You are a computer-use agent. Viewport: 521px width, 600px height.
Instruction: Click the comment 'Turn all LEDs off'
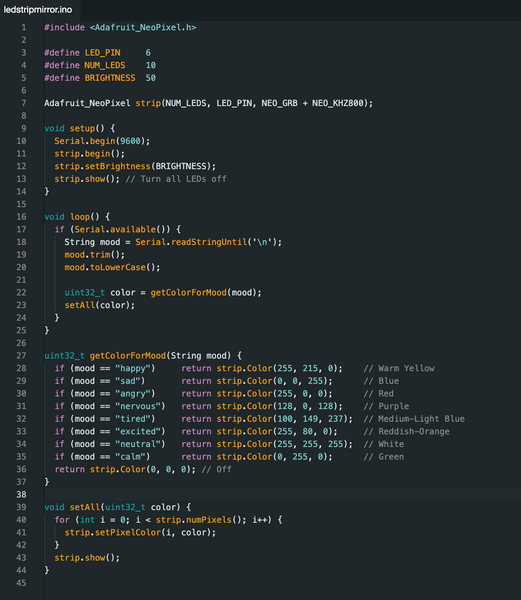click(x=176, y=179)
